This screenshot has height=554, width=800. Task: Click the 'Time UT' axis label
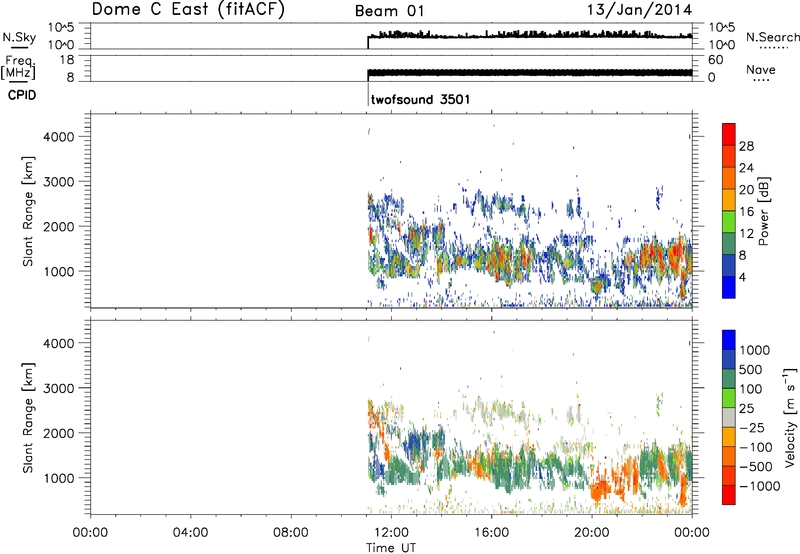coord(391,548)
